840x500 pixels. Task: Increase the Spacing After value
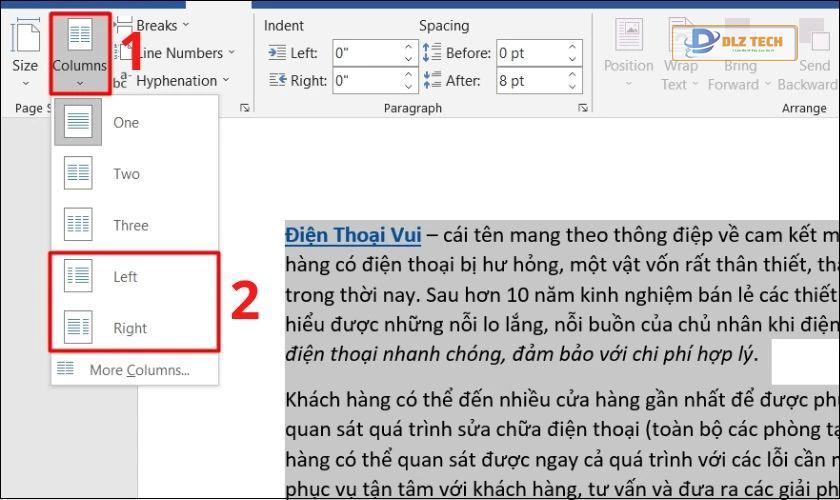pos(573,74)
